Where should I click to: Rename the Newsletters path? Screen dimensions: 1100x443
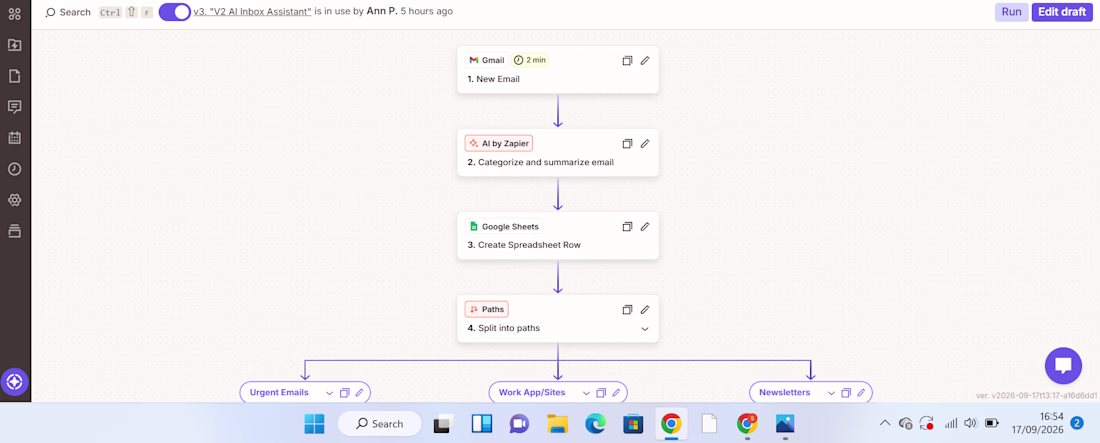tap(861, 393)
